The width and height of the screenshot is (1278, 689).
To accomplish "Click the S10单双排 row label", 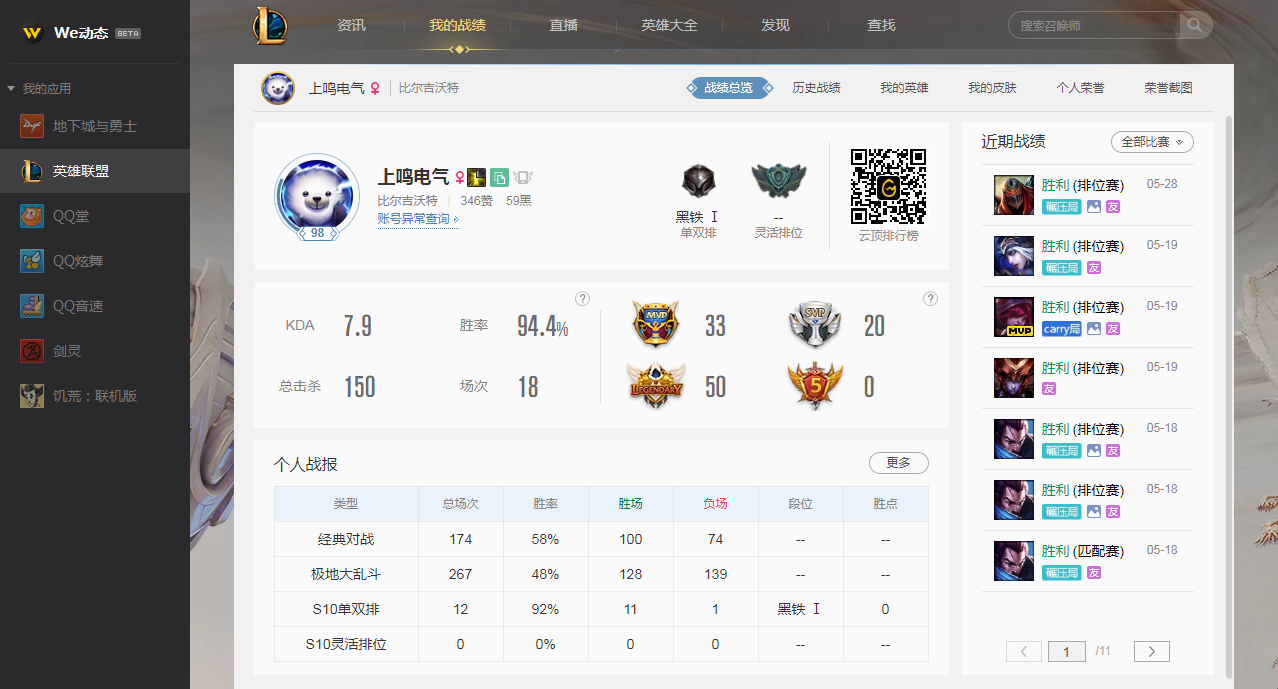I will point(346,609).
